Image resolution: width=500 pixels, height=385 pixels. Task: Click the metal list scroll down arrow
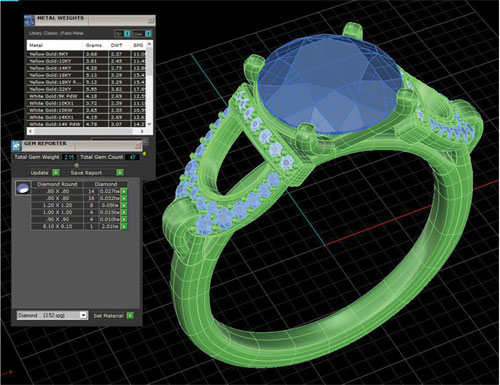coord(149,124)
